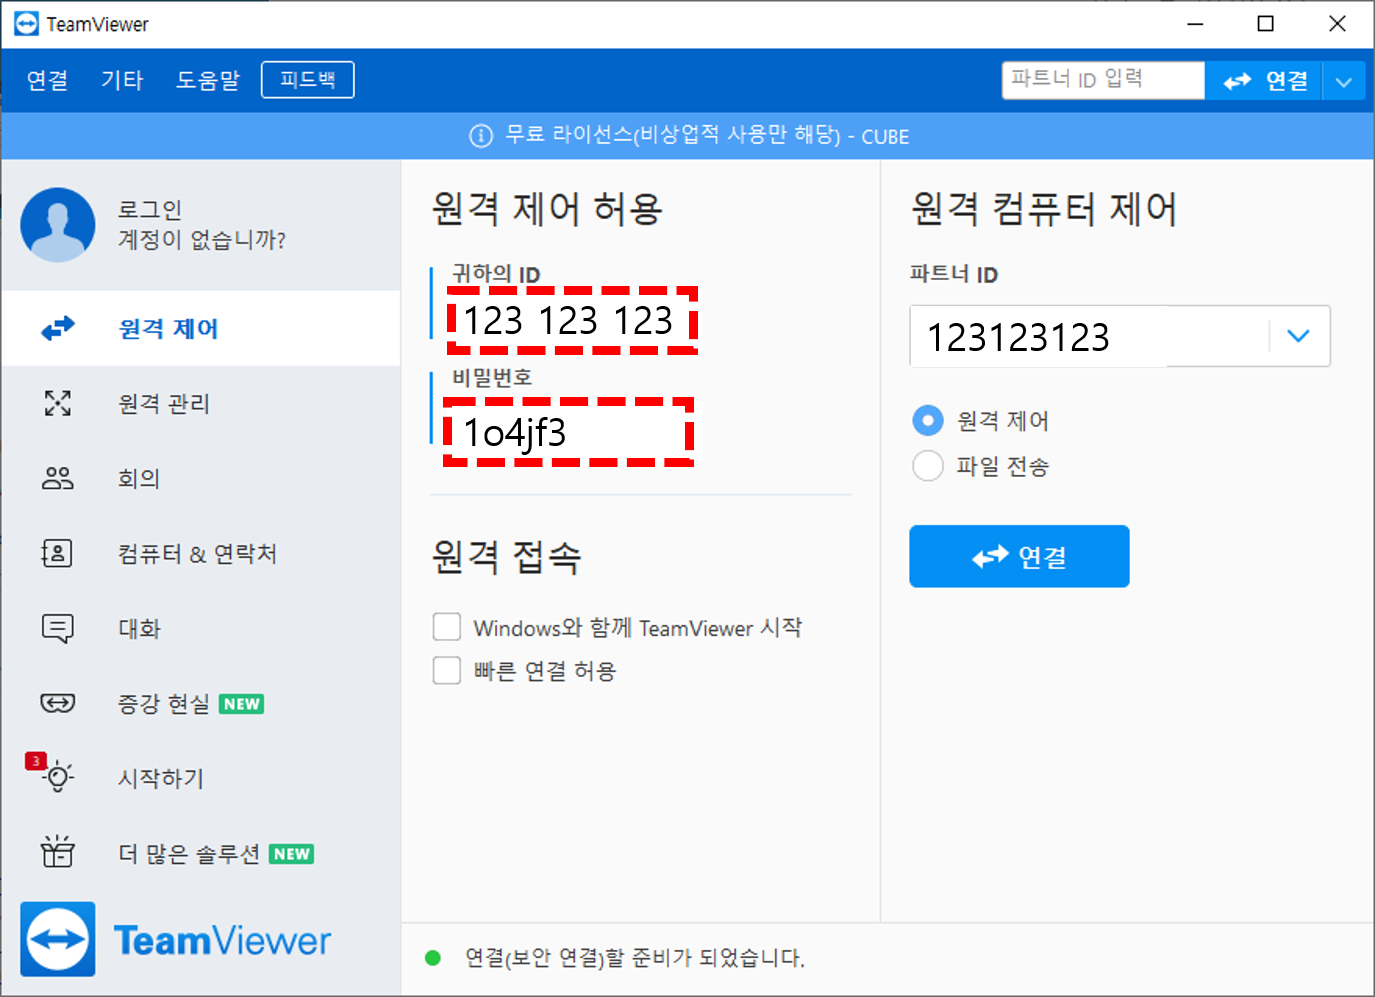Click the 시작하기 lightbulb icon
The width and height of the screenshot is (1375, 997).
[59, 777]
